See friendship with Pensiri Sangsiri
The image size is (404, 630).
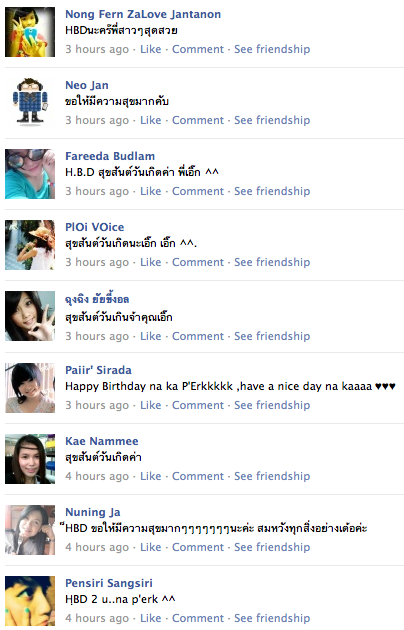pos(272,618)
